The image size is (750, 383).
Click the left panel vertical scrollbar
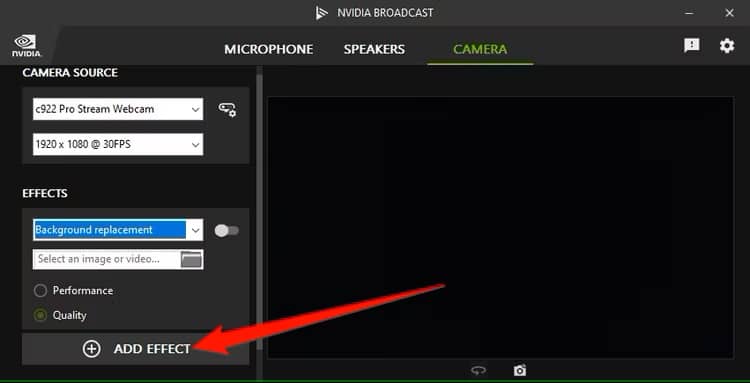259,210
